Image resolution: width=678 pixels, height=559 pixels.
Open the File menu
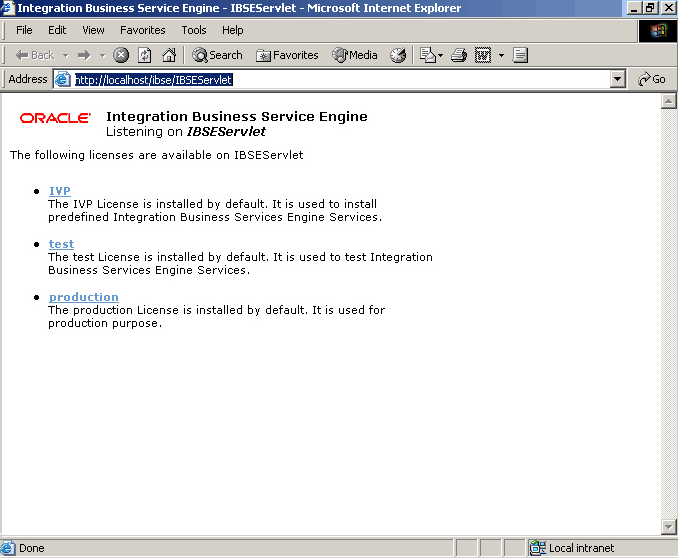click(x=24, y=30)
